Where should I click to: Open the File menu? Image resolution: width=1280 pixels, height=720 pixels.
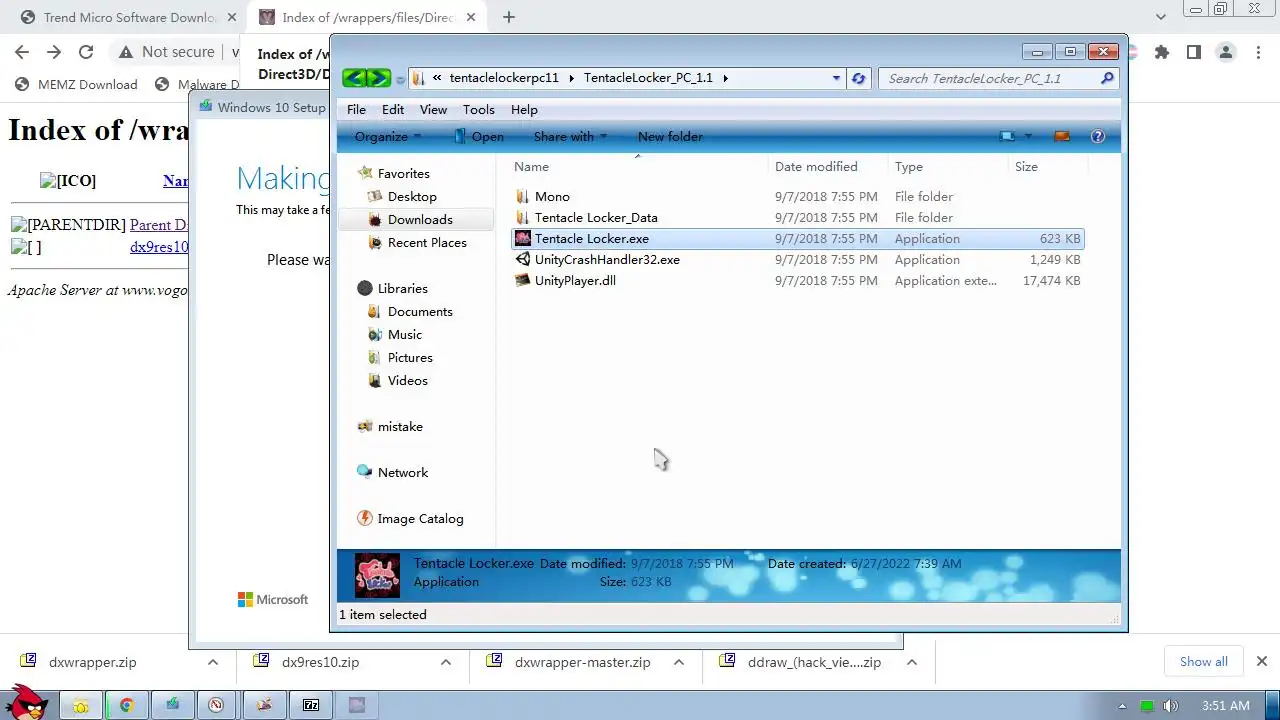click(x=356, y=110)
